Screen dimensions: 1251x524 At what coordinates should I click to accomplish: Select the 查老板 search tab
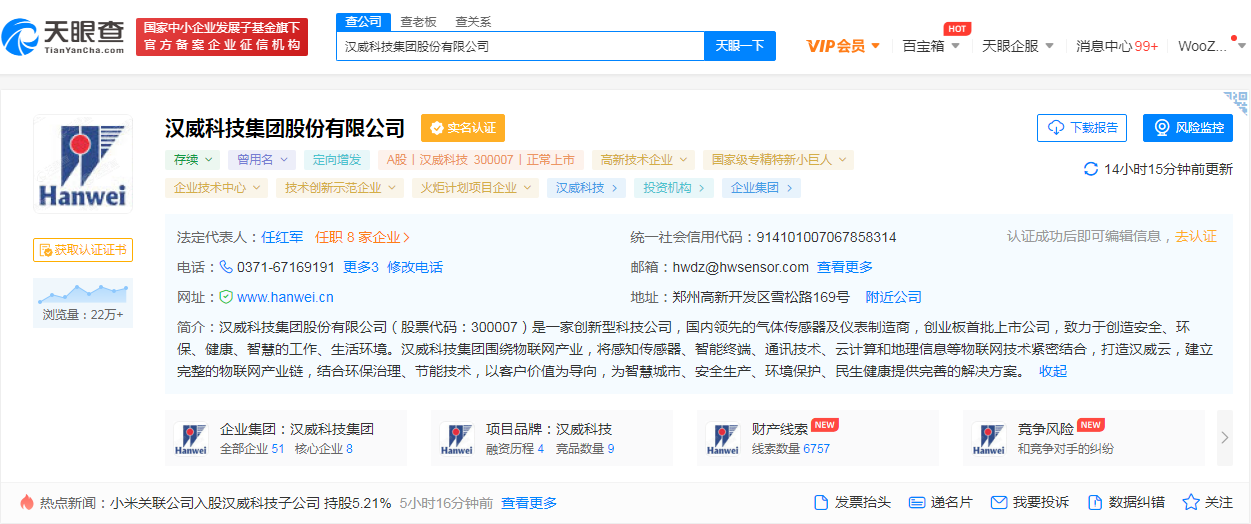[418, 22]
